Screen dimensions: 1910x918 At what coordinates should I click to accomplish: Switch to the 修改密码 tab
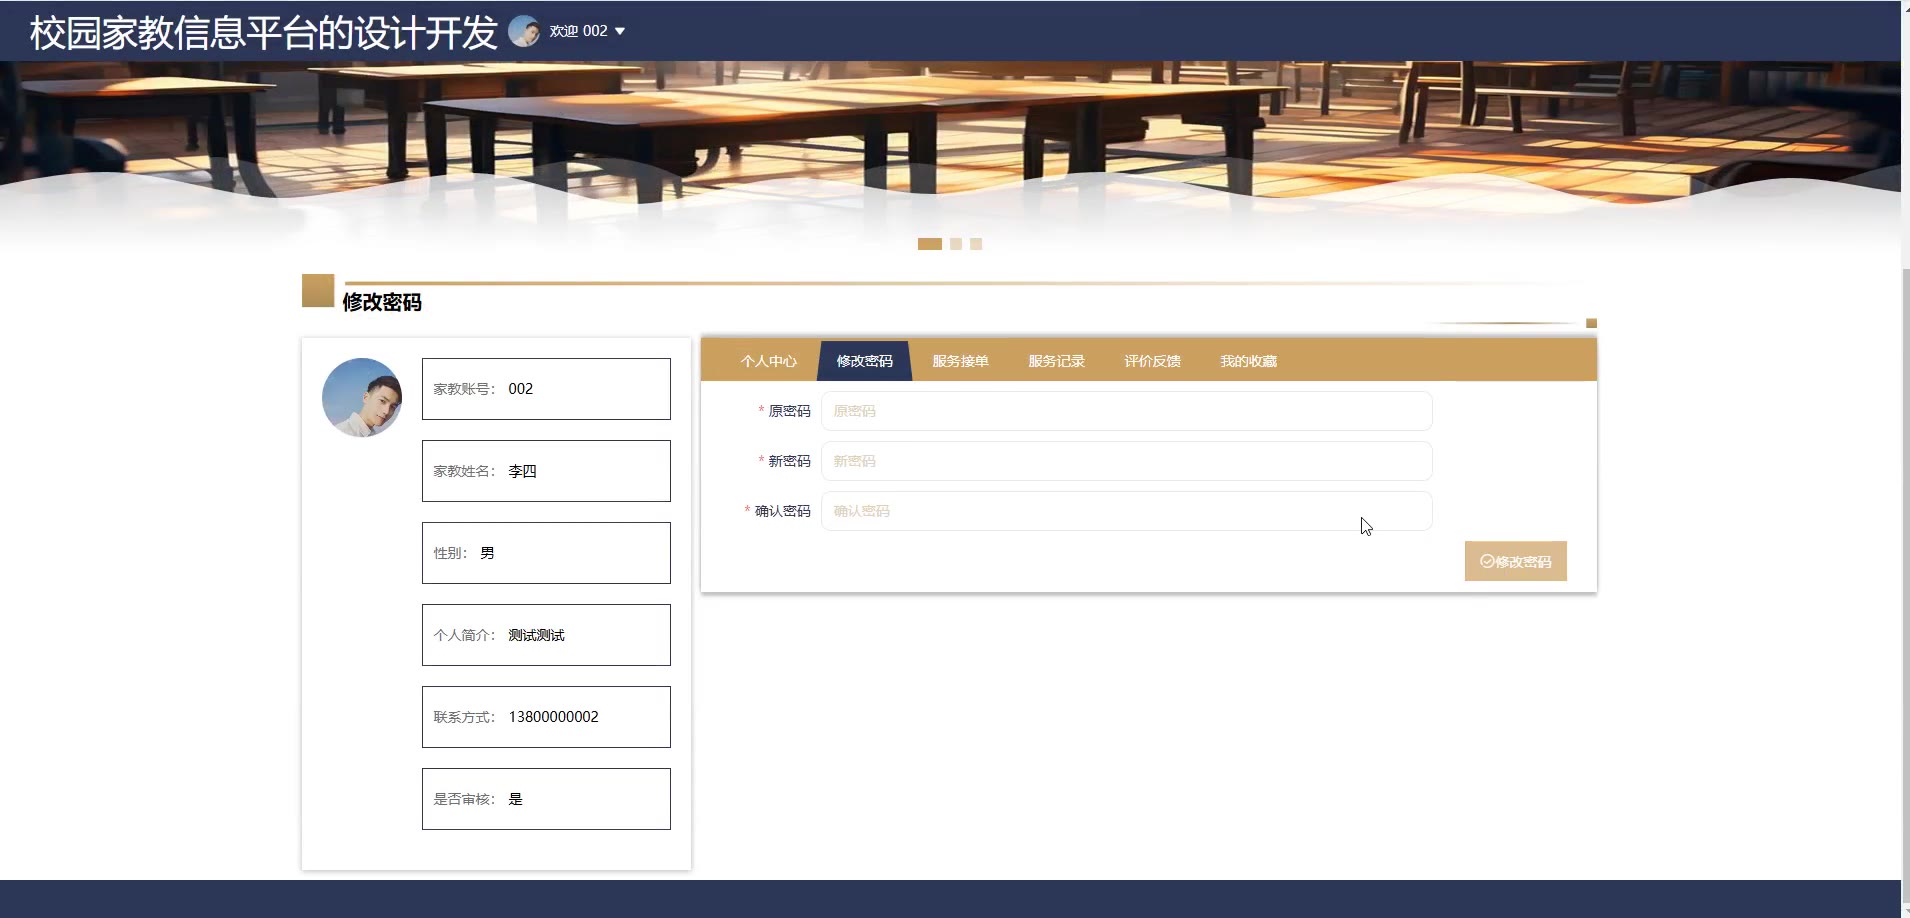(865, 361)
